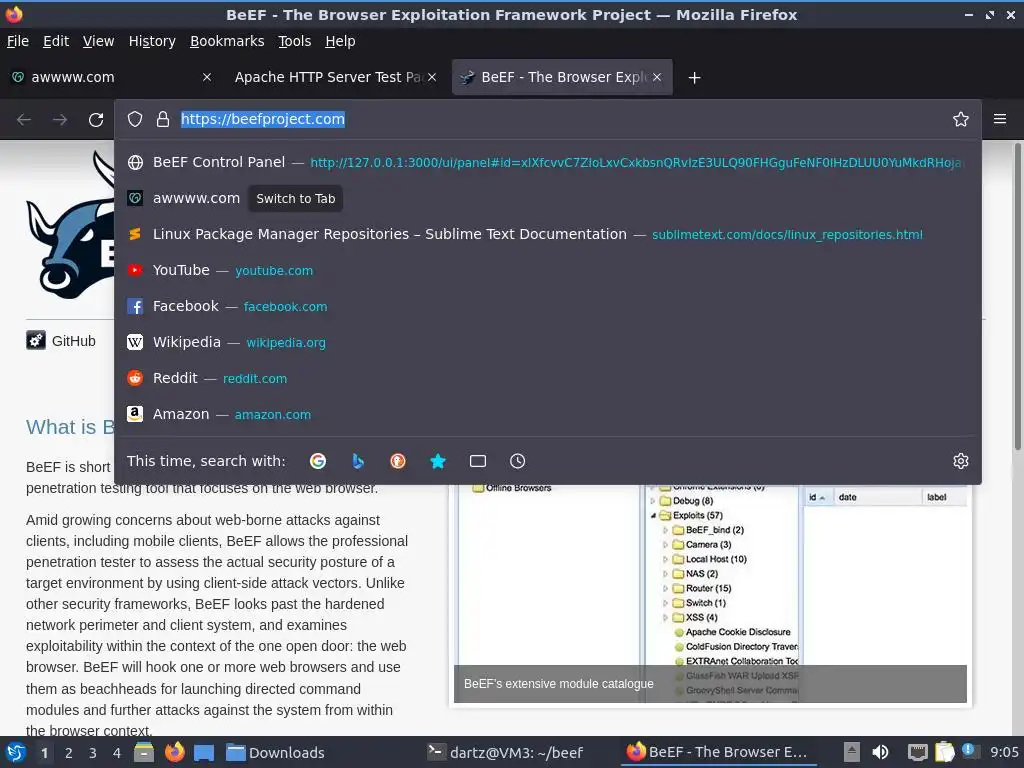Select the YouTube suggestion
Viewport: 1024px width, 768px height.
click(547, 270)
